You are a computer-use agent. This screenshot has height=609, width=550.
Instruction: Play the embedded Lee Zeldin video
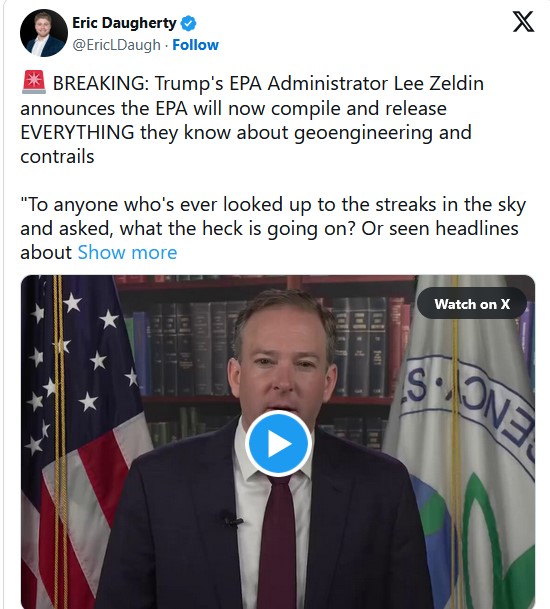tap(278, 443)
